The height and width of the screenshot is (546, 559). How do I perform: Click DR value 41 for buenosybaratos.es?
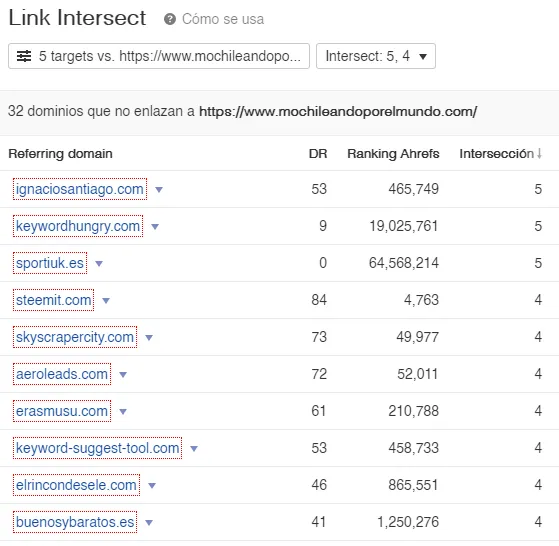(319, 522)
